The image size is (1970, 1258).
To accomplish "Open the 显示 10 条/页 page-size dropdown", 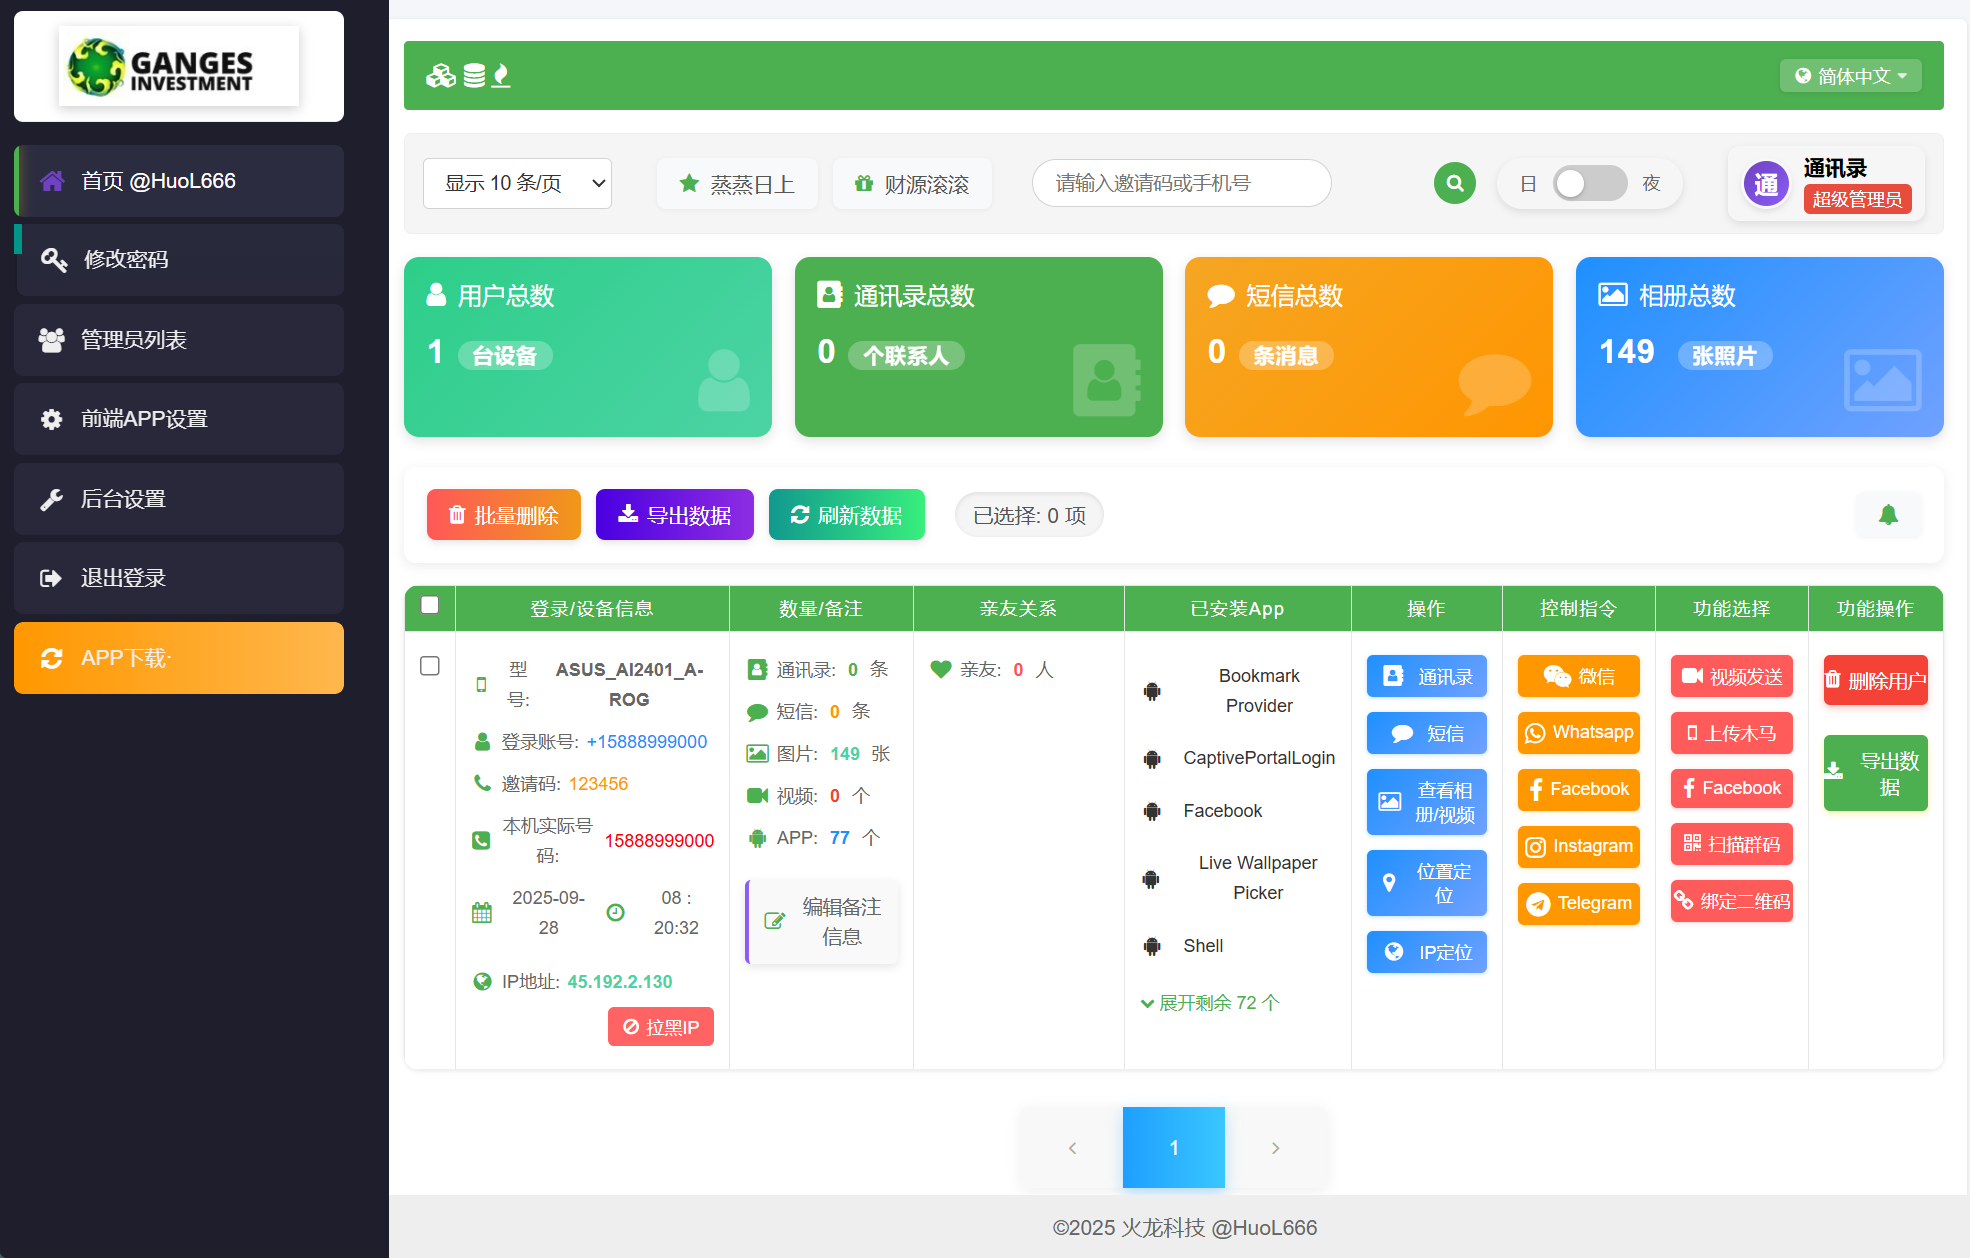I will [517, 183].
